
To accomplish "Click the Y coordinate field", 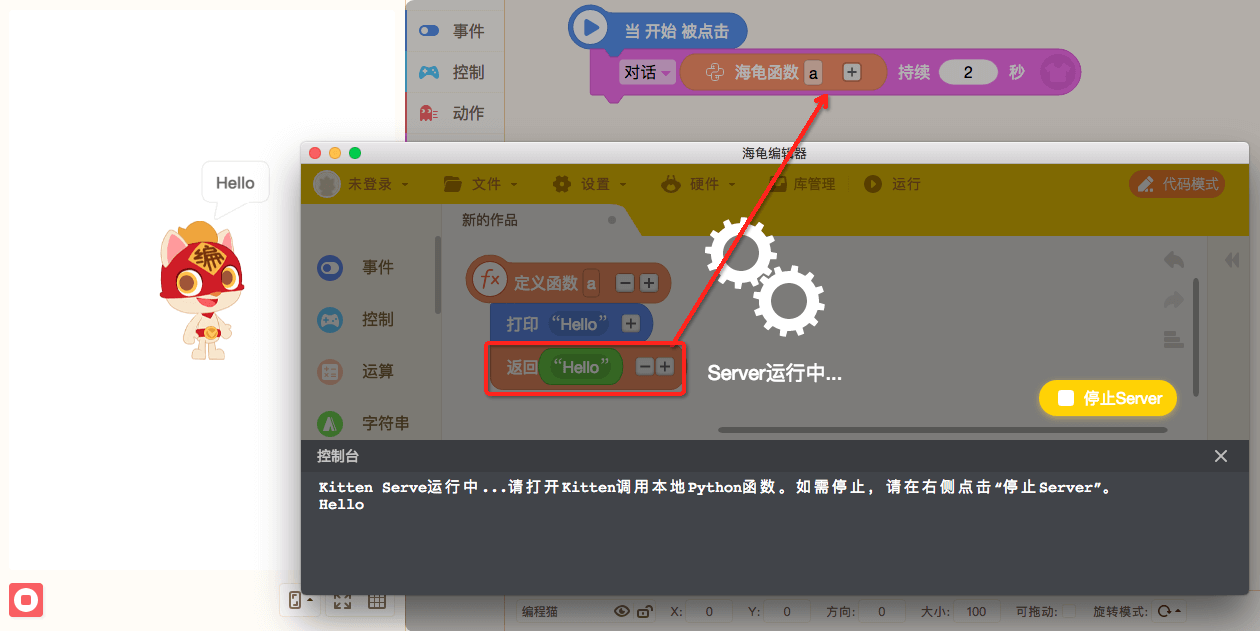I will click(x=785, y=611).
